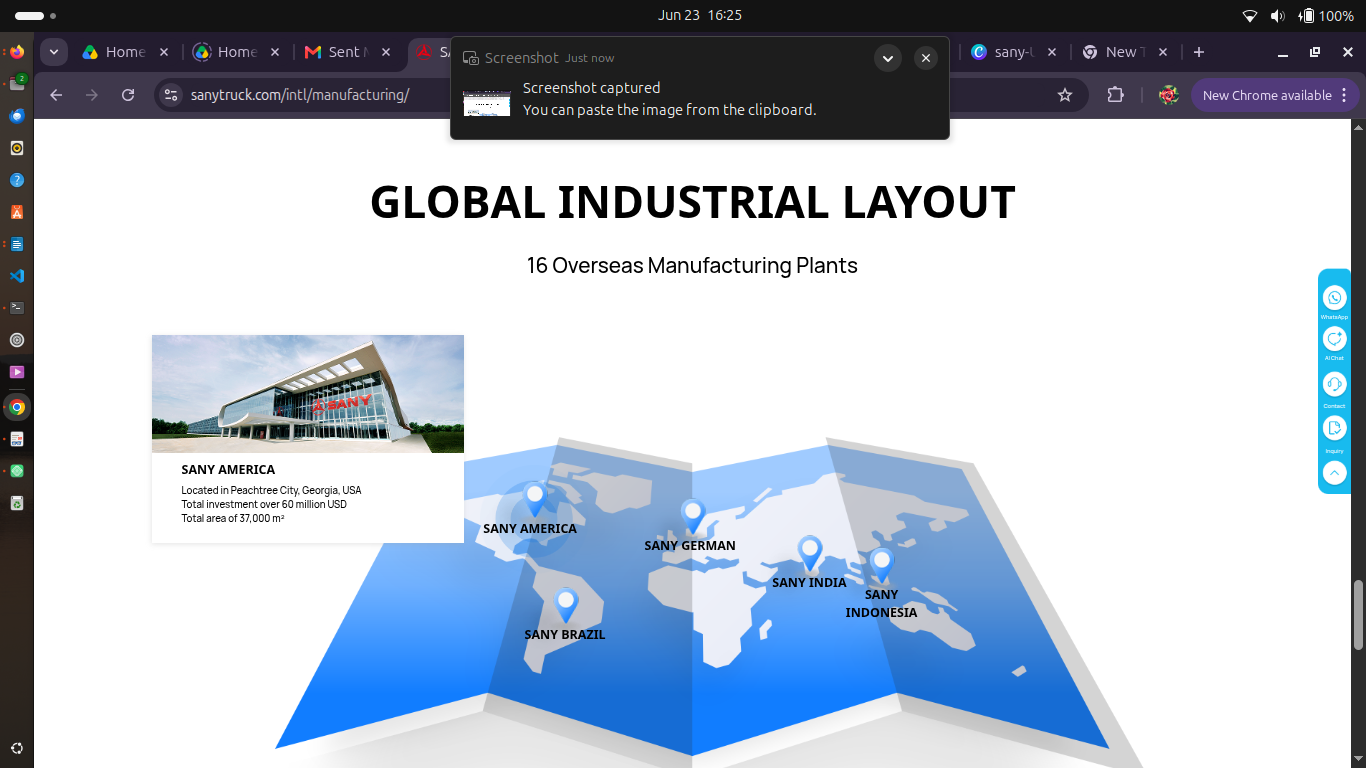Image resolution: width=1366 pixels, height=768 pixels.
Task: Open the Inquiry form icon
Action: pyautogui.click(x=1334, y=428)
